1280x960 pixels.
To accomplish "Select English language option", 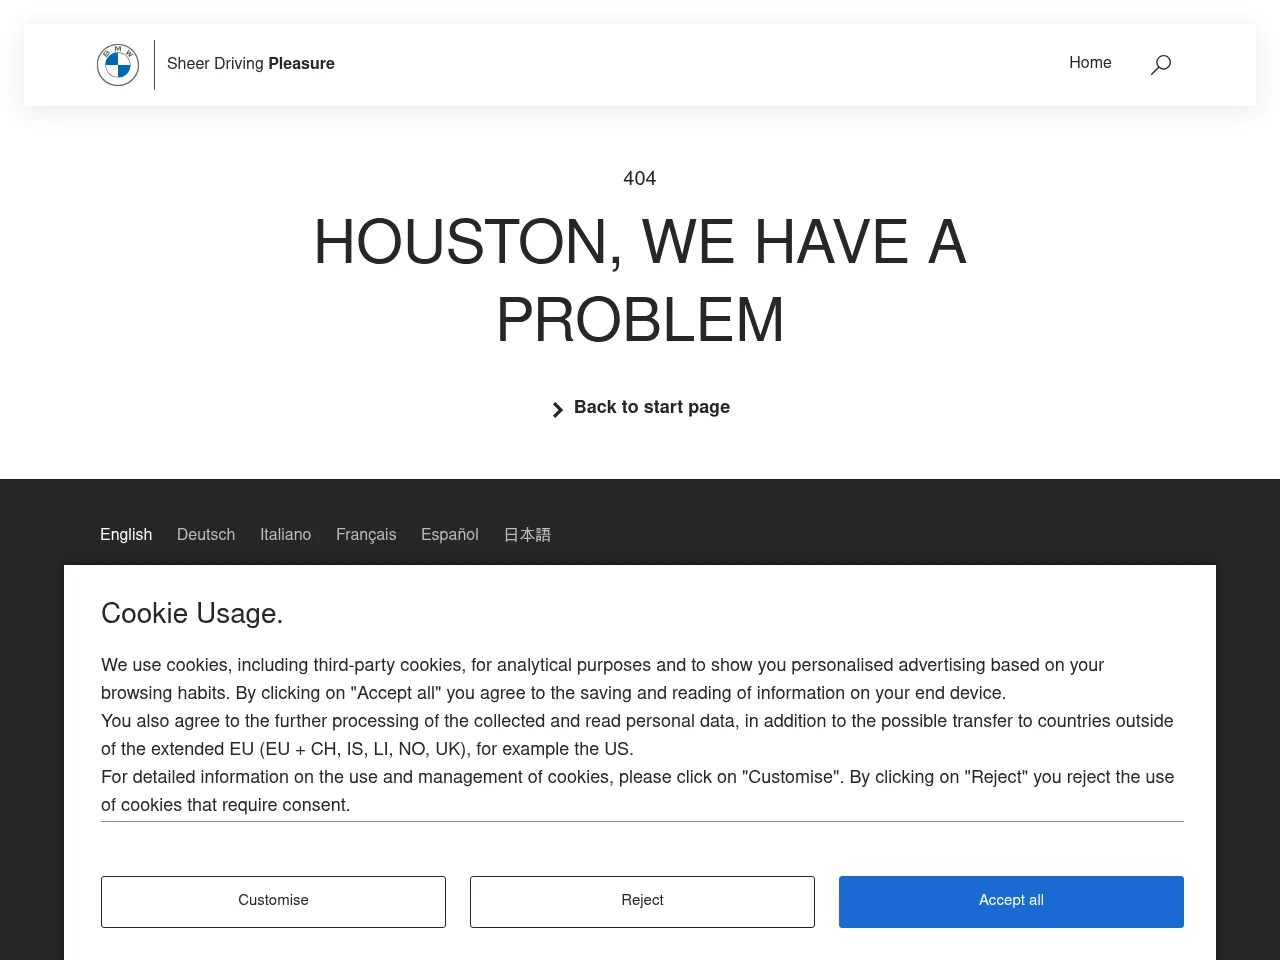I will (126, 535).
